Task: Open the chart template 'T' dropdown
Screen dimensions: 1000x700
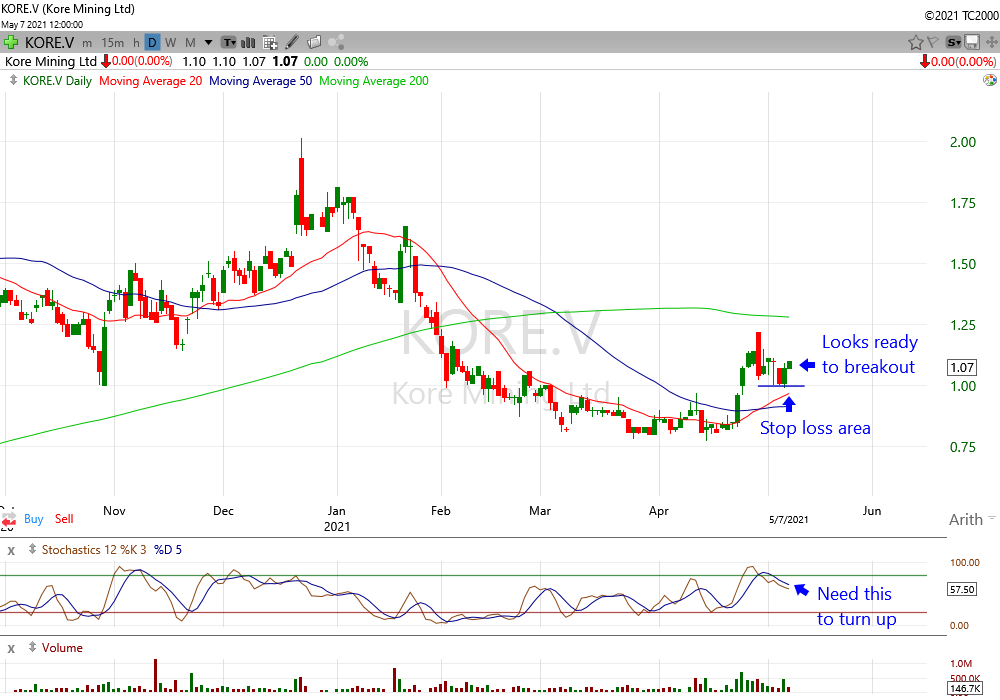Action: pyautogui.click(x=229, y=43)
